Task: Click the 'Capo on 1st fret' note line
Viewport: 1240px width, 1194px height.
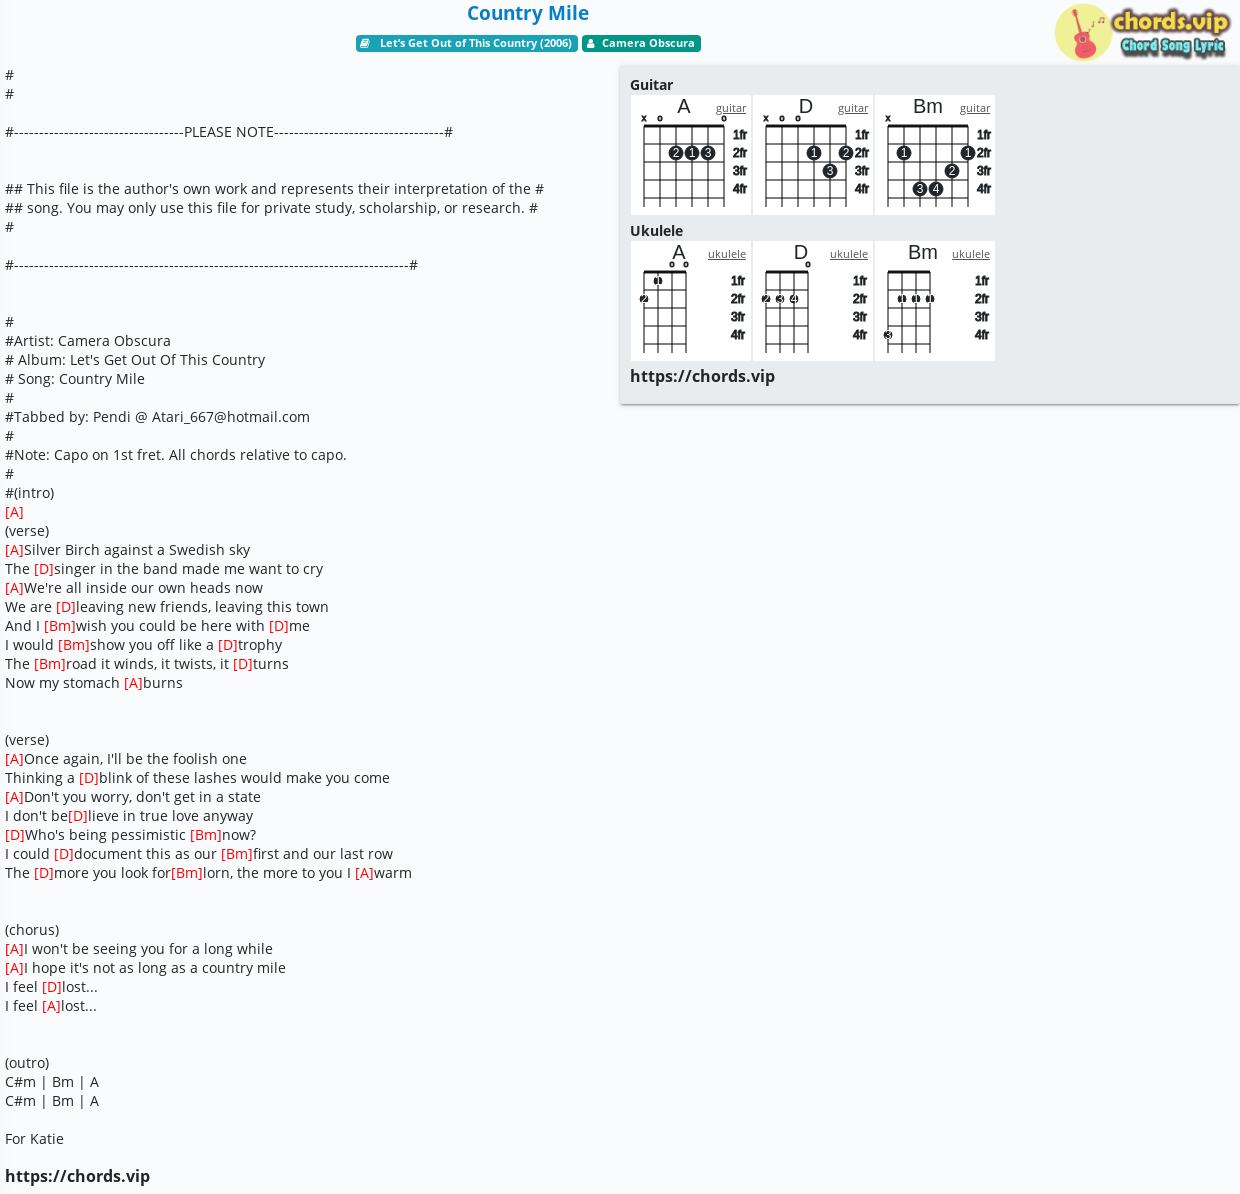Action: click(176, 455)
